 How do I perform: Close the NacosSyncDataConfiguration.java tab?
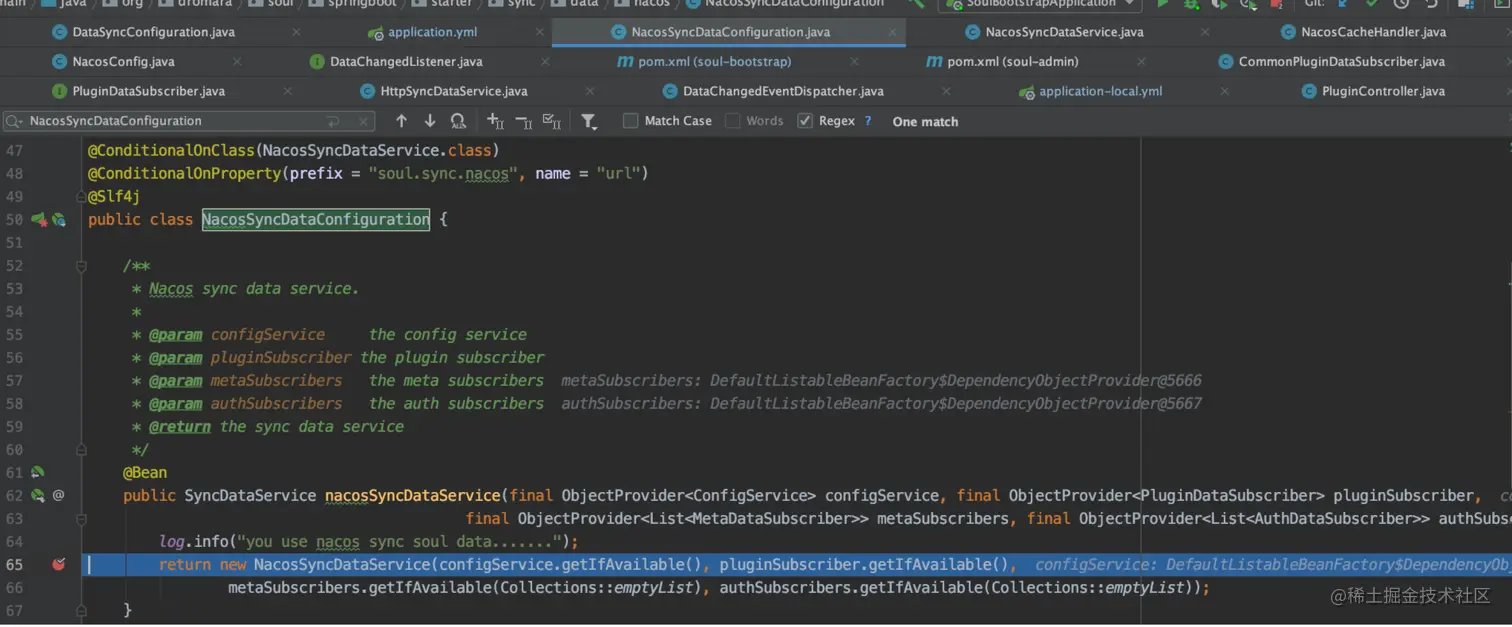point(893,32)
